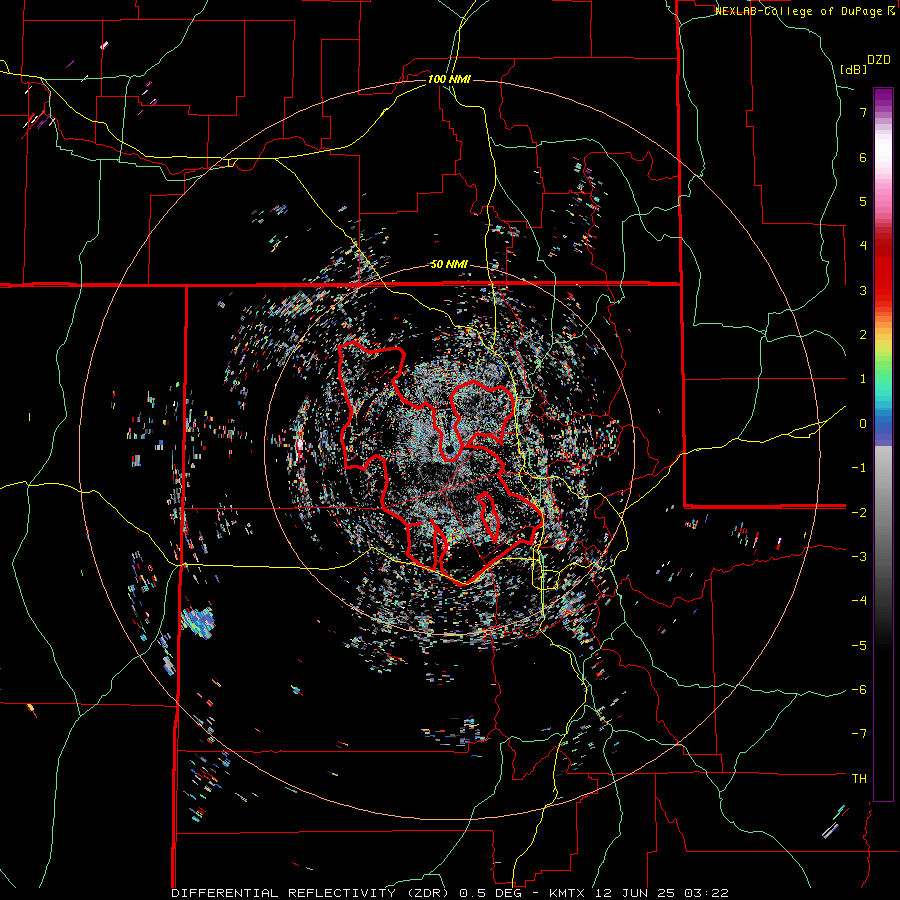
Task: Click the radar site dot at map center
Action: (x=449, y=448)
